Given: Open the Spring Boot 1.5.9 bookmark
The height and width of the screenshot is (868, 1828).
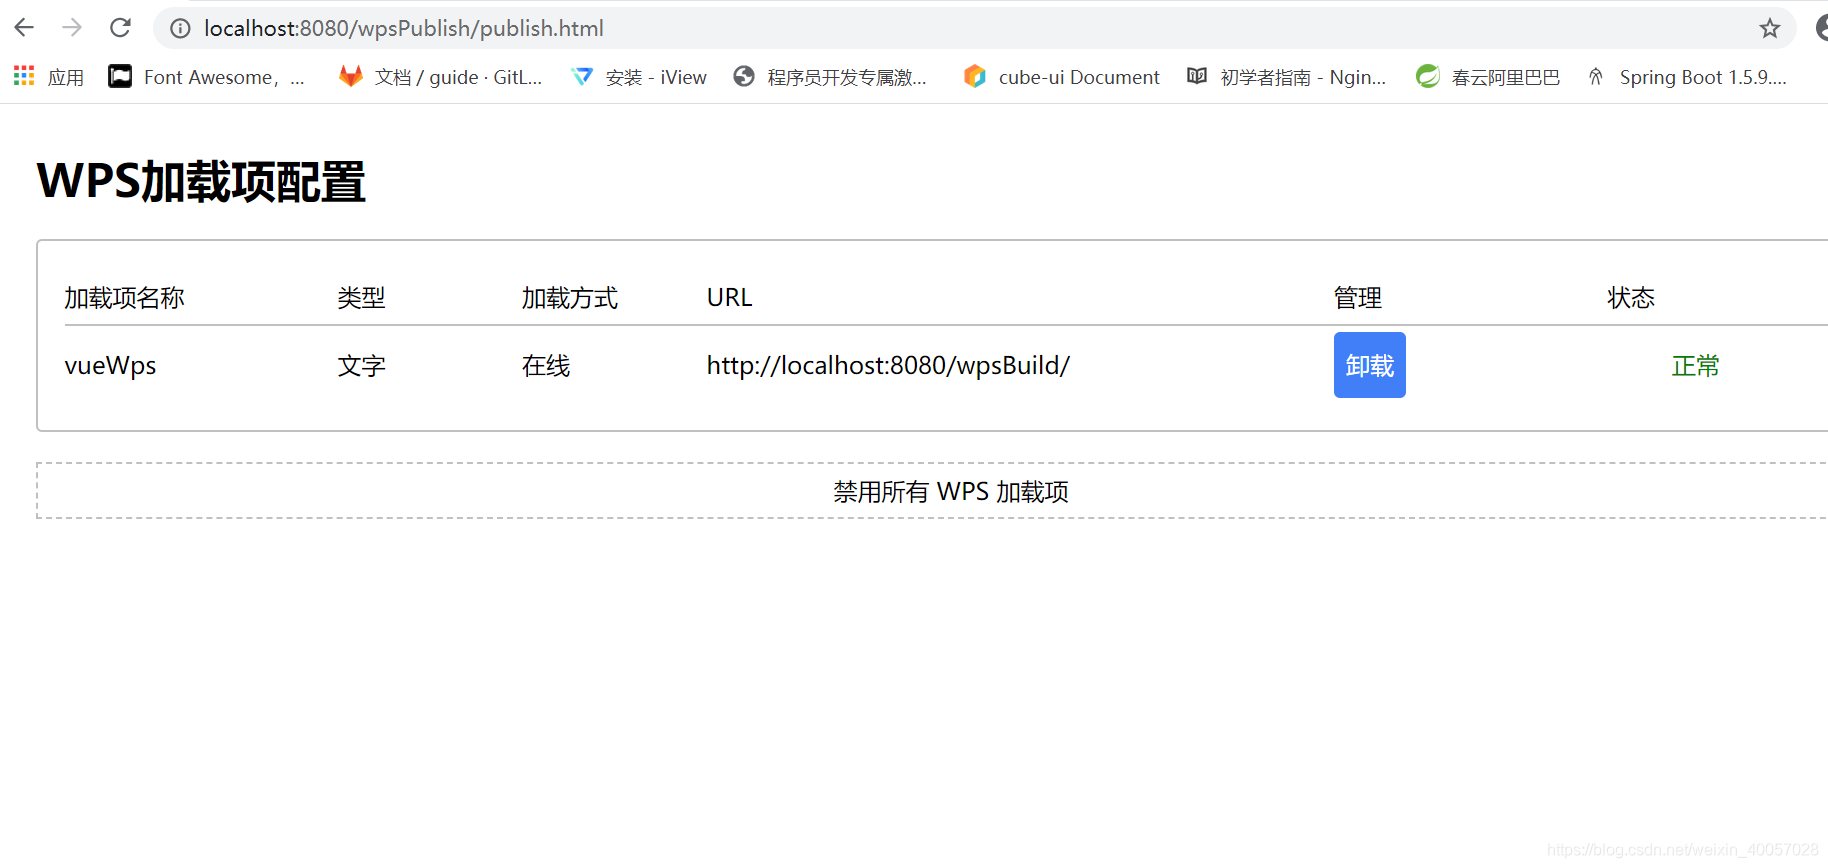Looking at the screenshot, I should [1703, 77].
